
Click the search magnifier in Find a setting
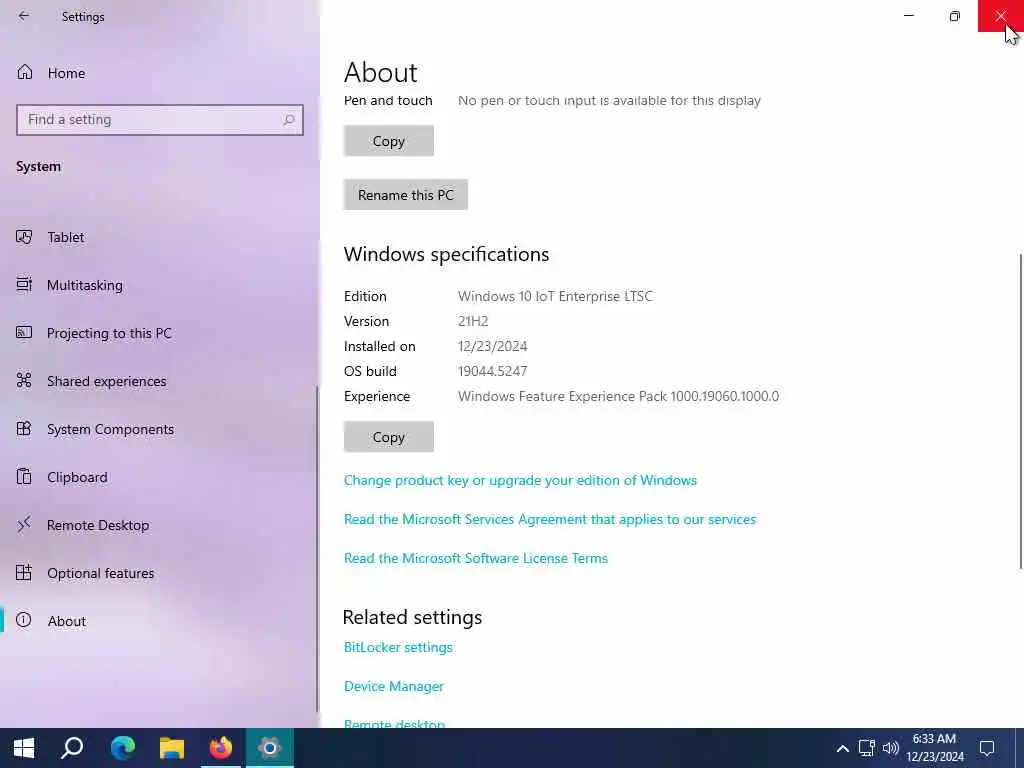[x=289, y=120]
